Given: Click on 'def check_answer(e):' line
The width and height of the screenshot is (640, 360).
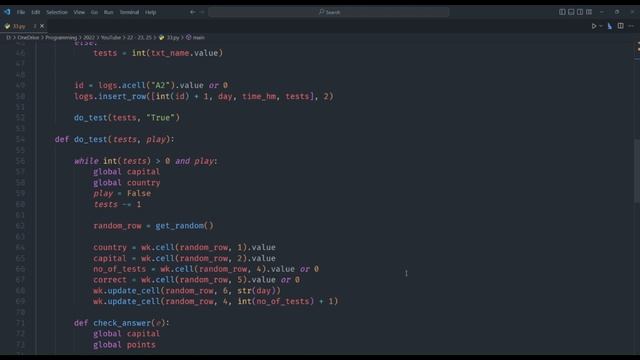Looking at the screenshot, I should [x=121, y=323].
